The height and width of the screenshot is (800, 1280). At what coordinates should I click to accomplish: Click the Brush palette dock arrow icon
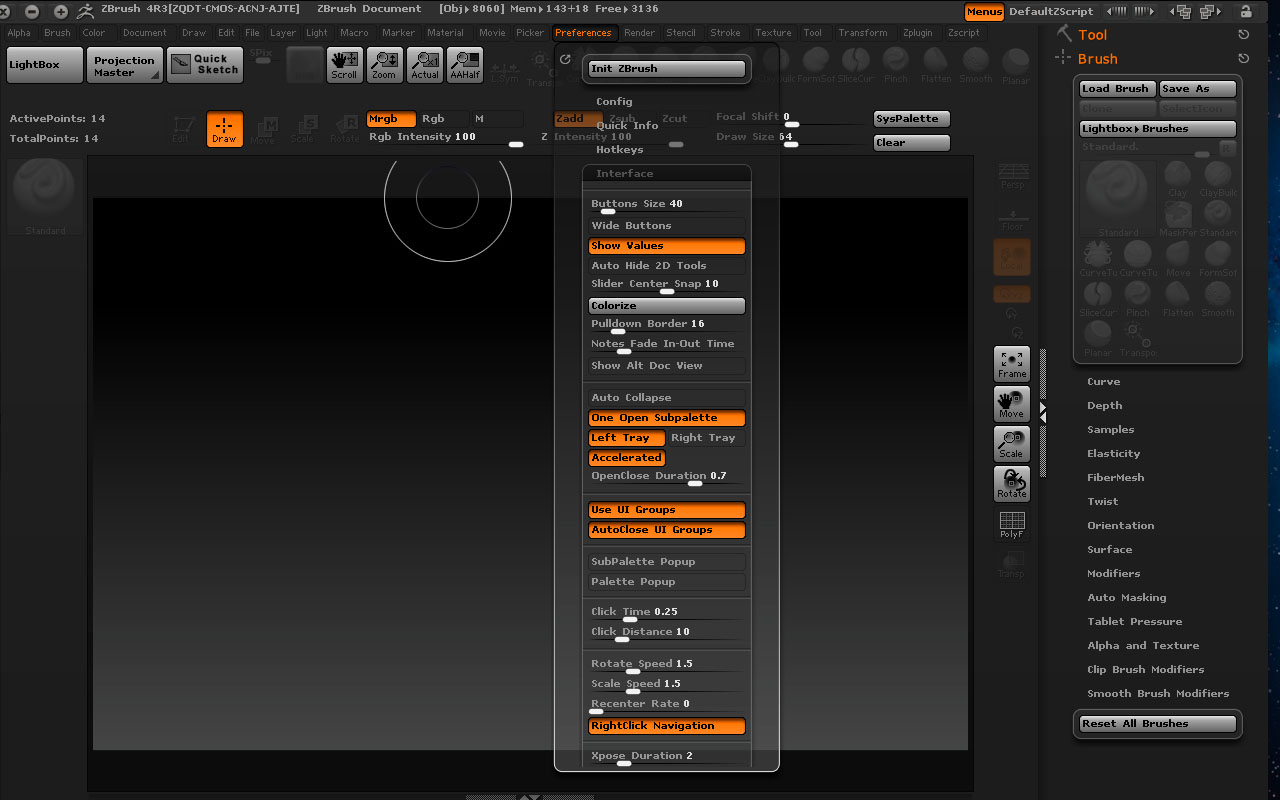pos(1244,59)
